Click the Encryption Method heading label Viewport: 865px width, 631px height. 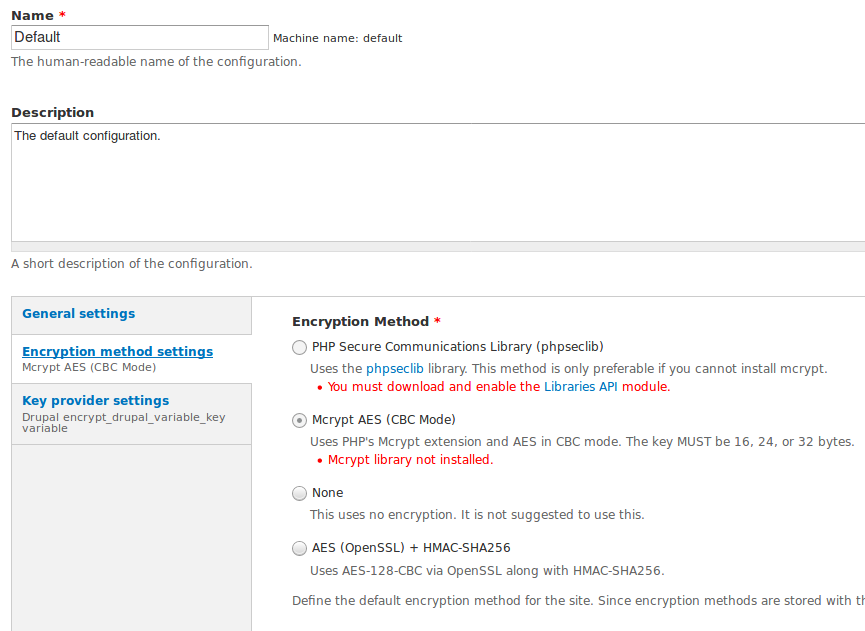click(360, 322)
